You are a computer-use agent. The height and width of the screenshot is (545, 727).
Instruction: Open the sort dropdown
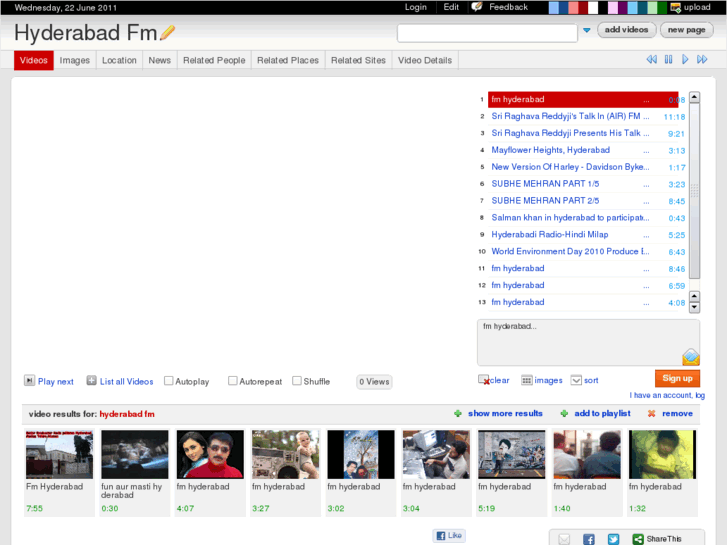pos(576,380)
